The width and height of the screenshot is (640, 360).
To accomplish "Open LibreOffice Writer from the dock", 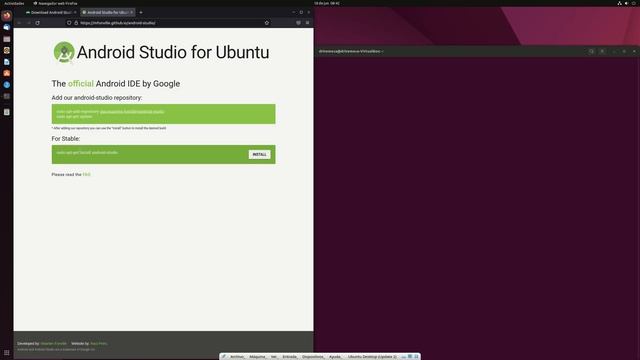I will pos(7,62).
